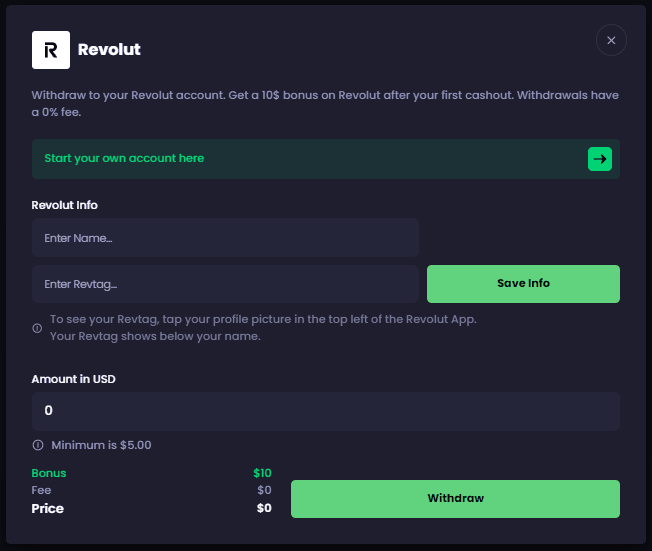Click the Revtag hint info icon
Screen dimensions: 652x551
(x=38, y=328)
